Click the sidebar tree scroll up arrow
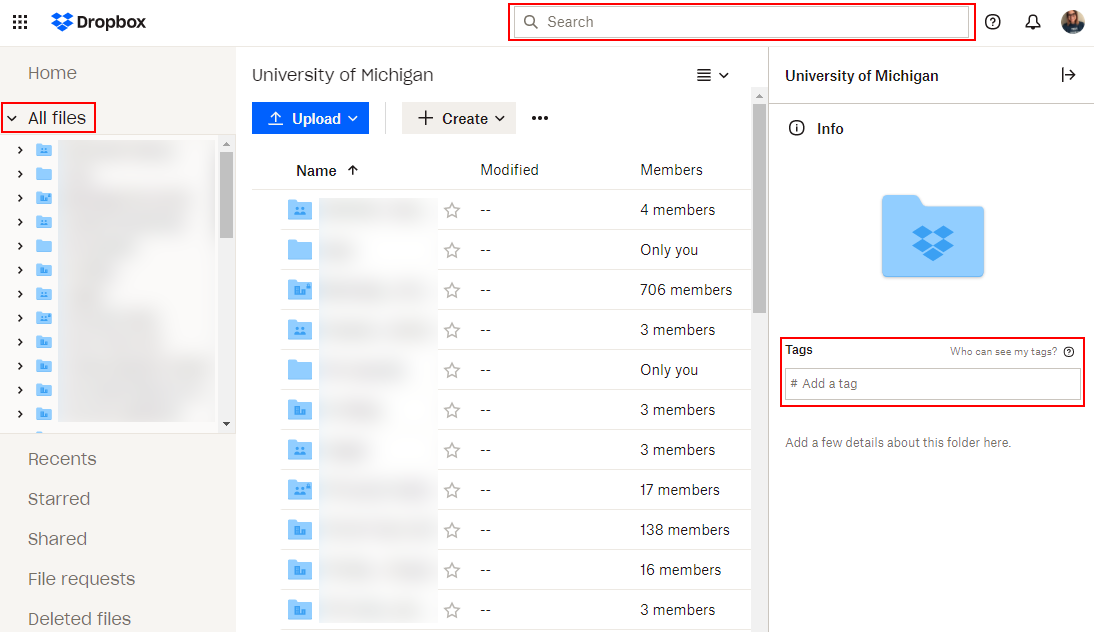Viewport: 1094px width, 632px height. pyautogui.click(x=226, y=144)
